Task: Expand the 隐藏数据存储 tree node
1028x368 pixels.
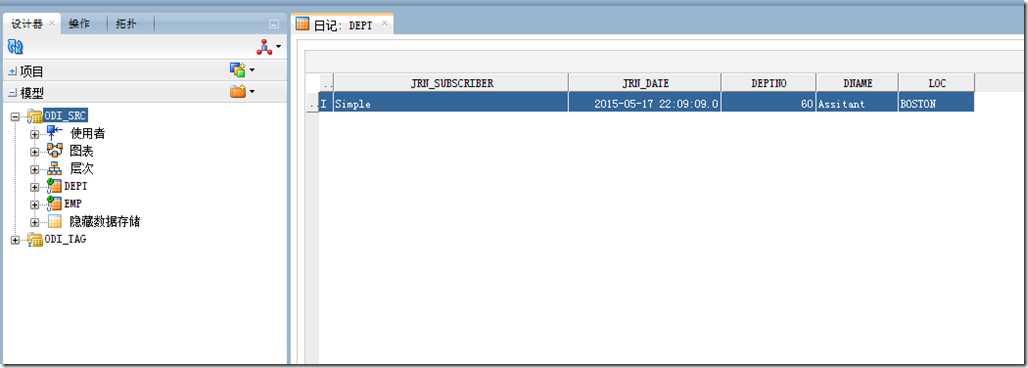Action: coord(35,222)
